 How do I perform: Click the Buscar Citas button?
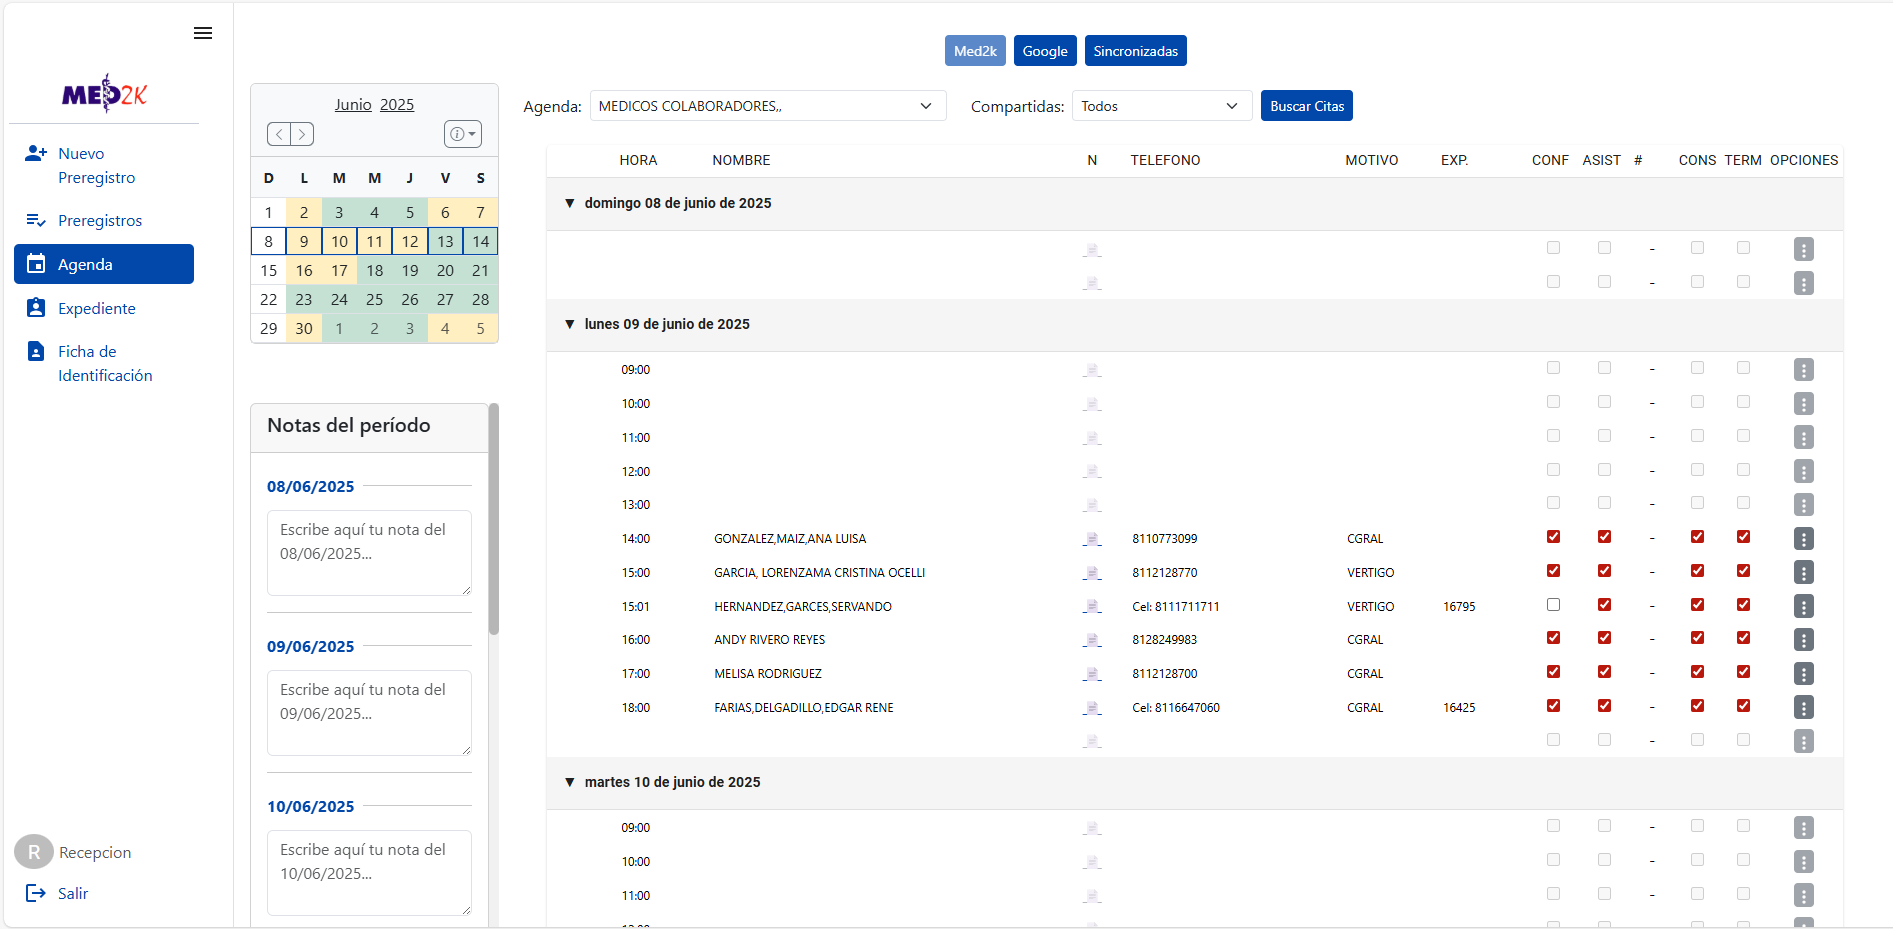pyautogui.click(x=1306, y=106)
